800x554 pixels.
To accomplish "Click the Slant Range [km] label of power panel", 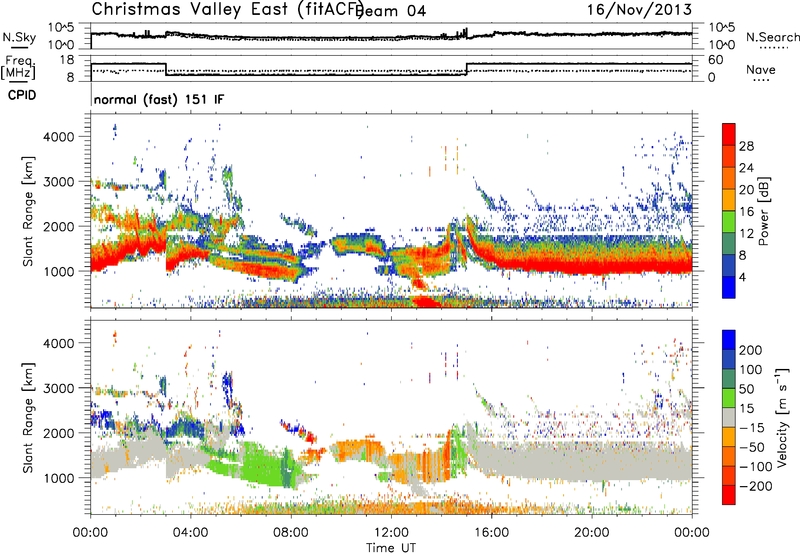I will pyautogui.click(x=28, y=211).
